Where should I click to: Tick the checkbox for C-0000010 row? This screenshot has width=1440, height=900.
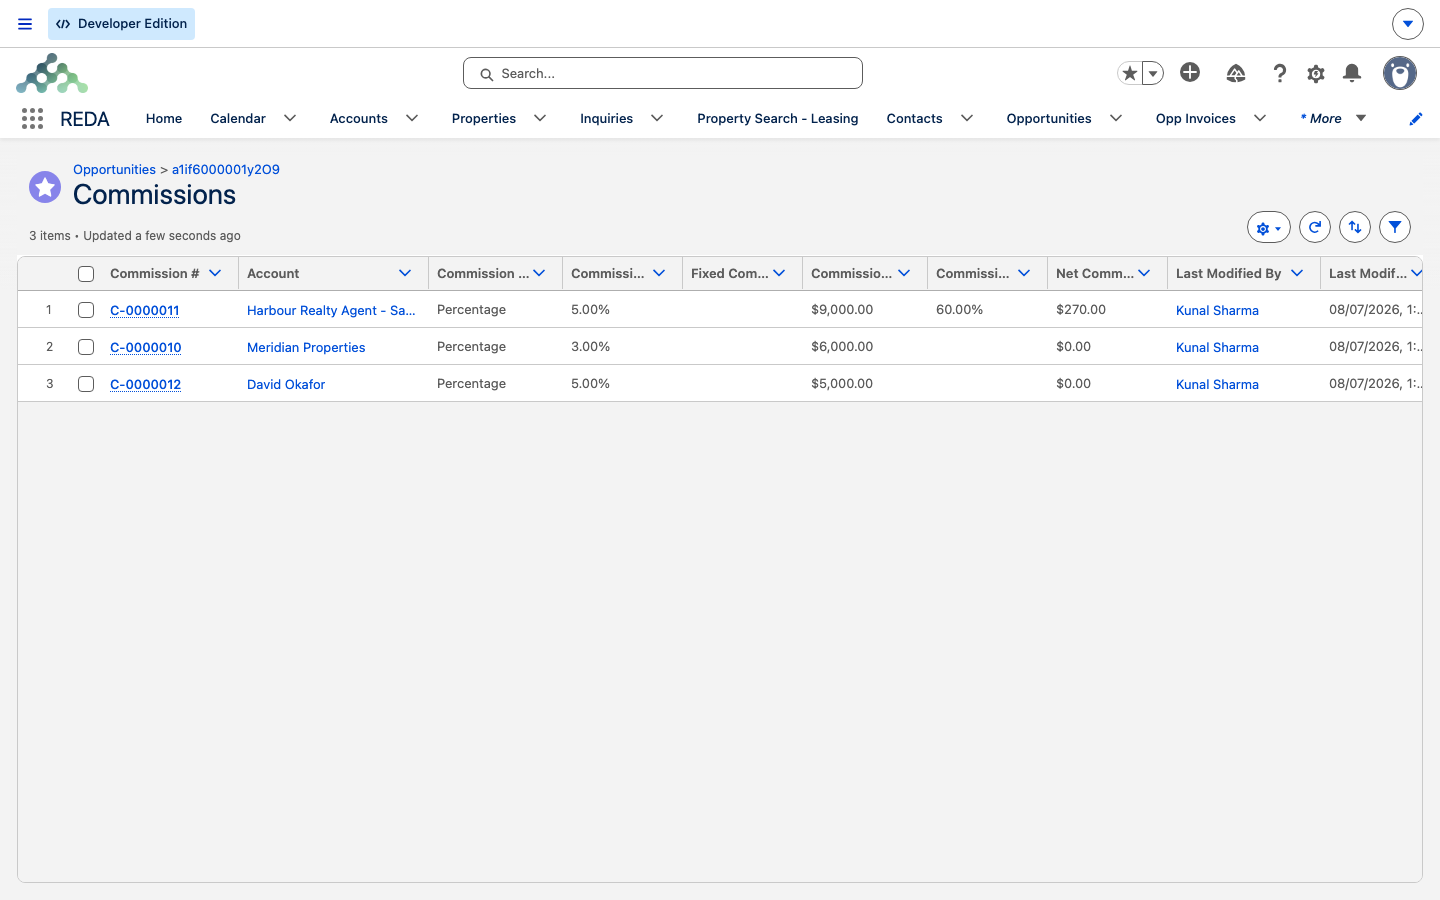tap(86, 347)
